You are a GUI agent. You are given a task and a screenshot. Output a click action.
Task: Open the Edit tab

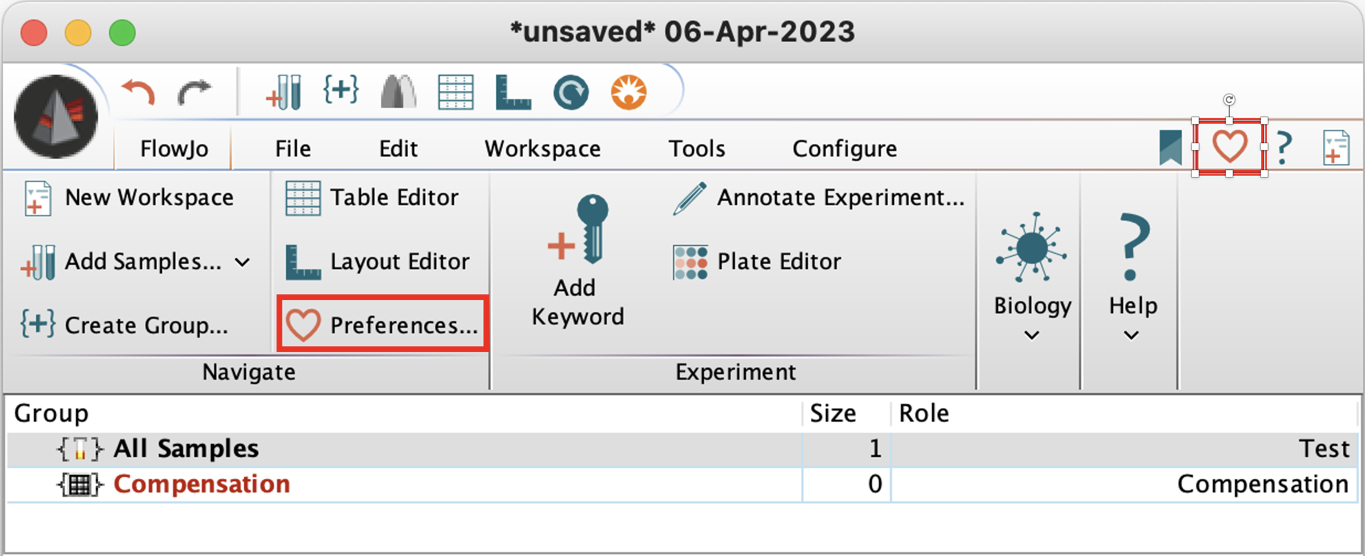pyautogui.click(x=398, y=149)
